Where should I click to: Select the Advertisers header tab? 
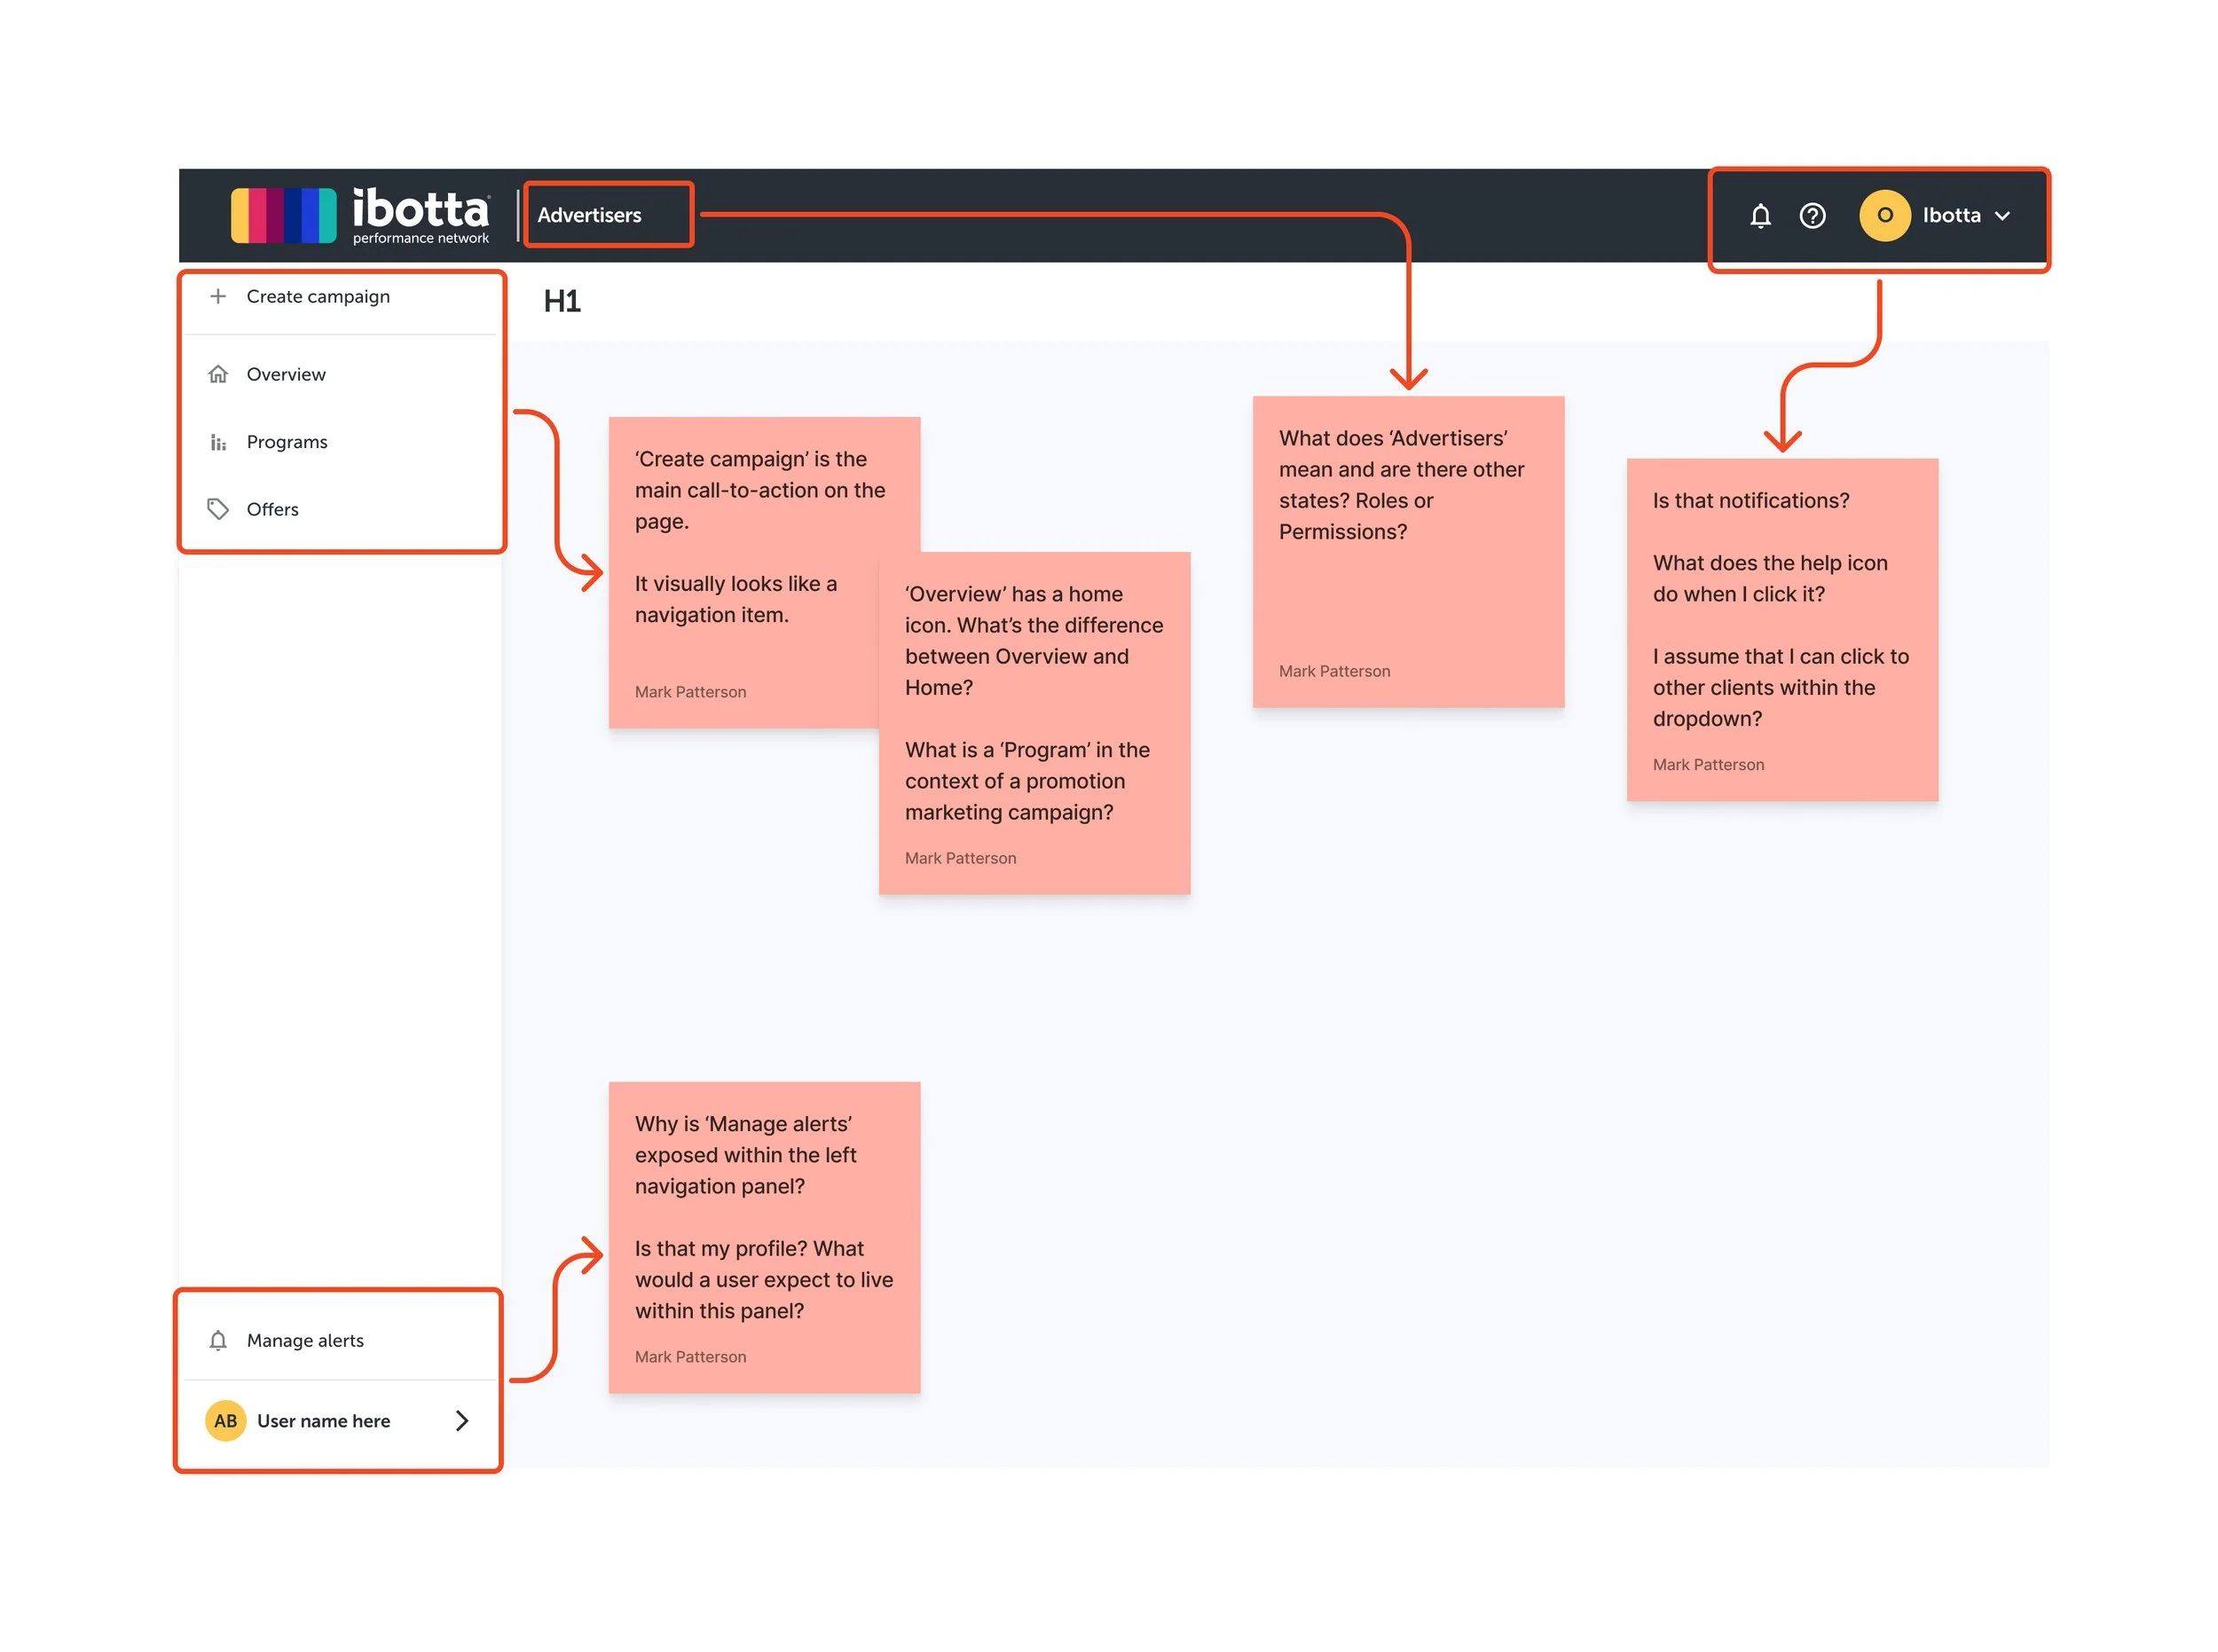(589, 215)
